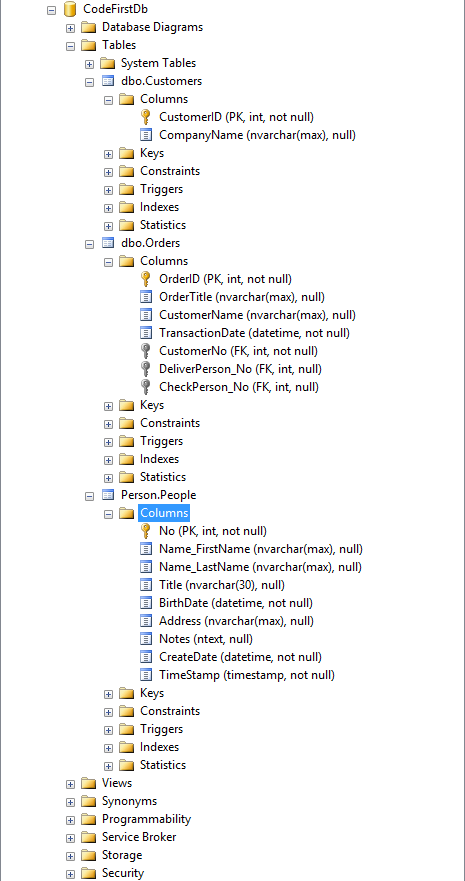Viewport: 465px width, 881px height.
Task: Click the TransactionDate column icon
Action: pyautogui.click(x=145, y=333)
